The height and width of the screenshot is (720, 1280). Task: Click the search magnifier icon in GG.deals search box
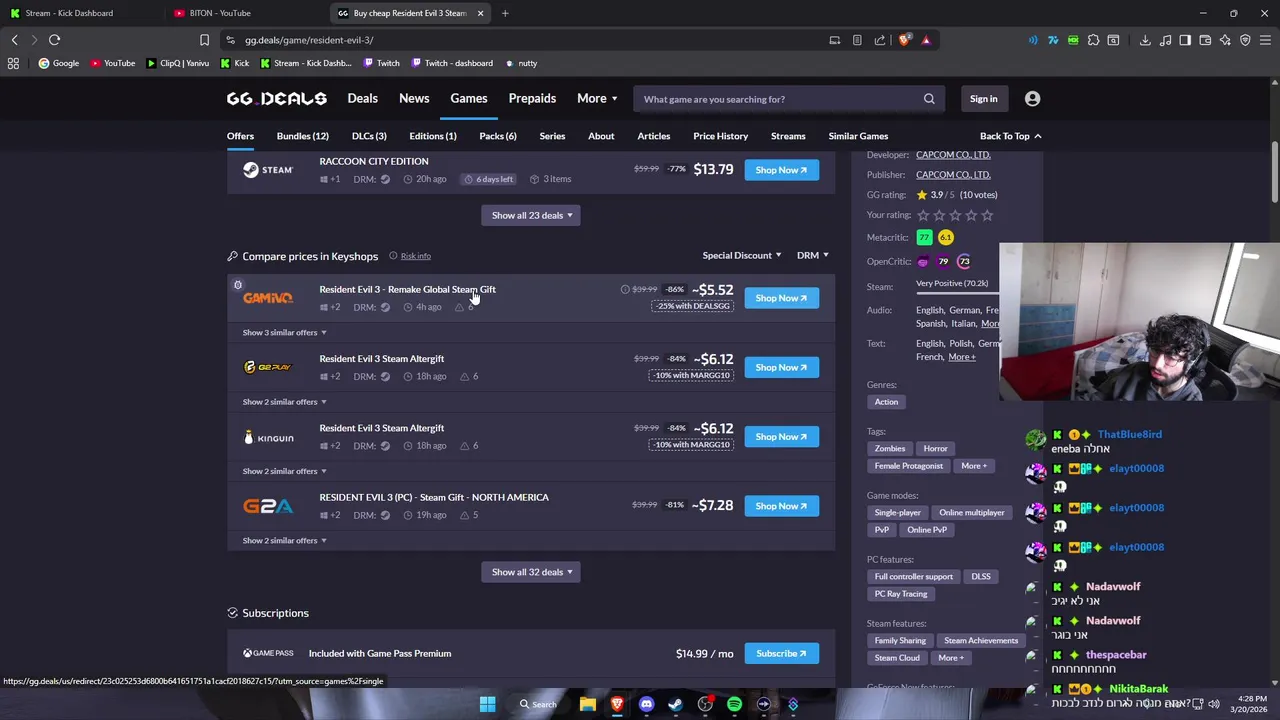pos(929,99)
